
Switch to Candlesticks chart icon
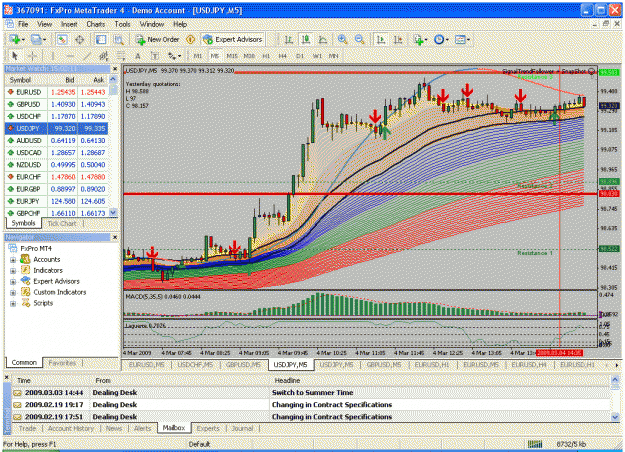[306, 39]
